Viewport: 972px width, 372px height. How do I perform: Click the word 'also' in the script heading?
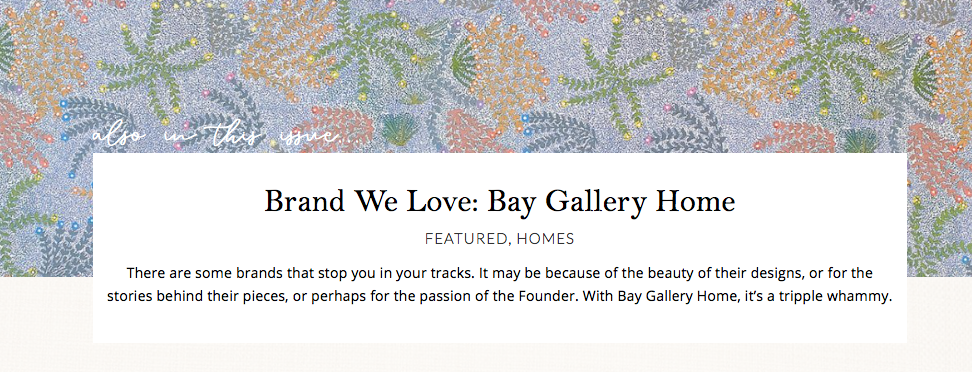[119, 136]
